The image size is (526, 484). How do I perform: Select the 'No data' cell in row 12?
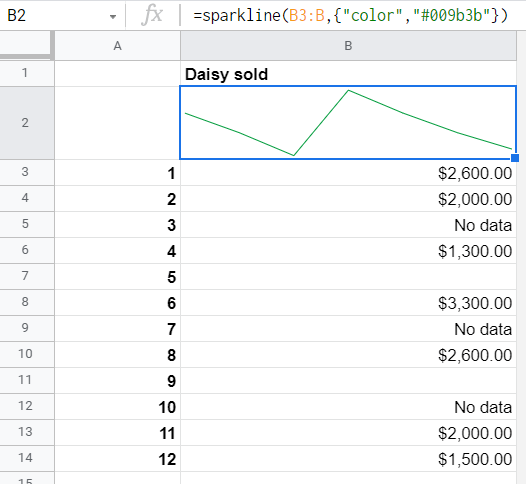(x=348, y=407)
